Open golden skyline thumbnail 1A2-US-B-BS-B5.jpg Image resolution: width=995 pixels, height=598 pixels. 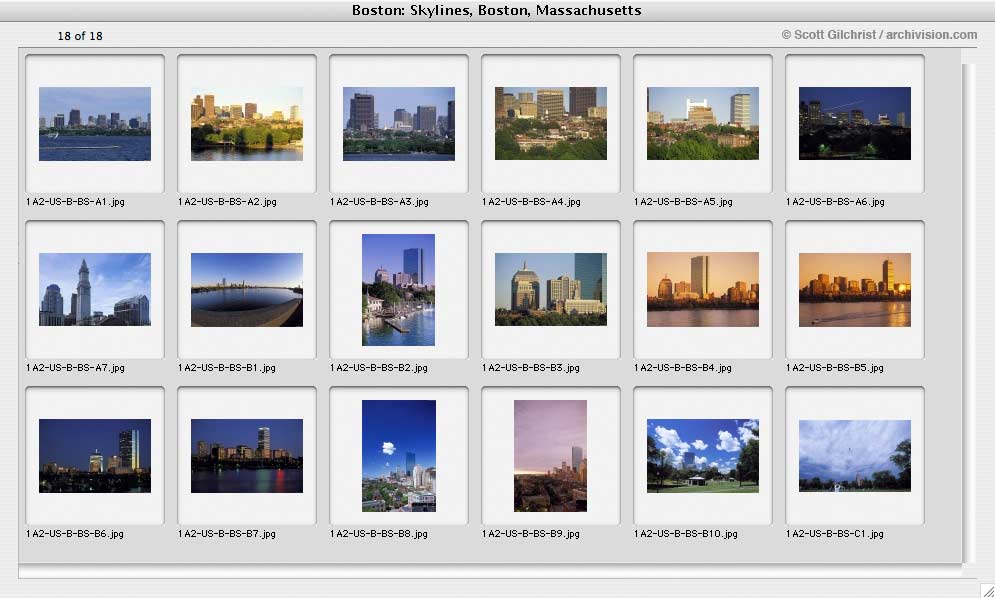[x=855, y=289]
